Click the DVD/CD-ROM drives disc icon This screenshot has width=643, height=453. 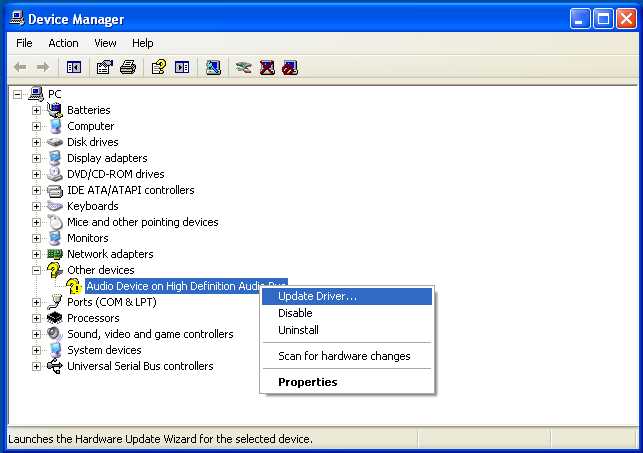(55, 174)
